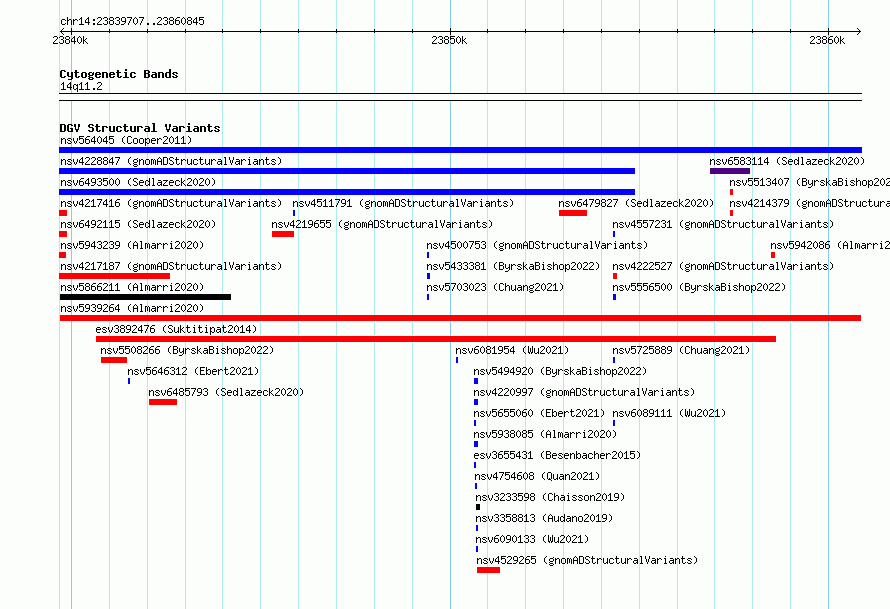Click nsv5513407 ByrskaBishop label
Viewport: 890px width, 609px height.
coord(809,182)
